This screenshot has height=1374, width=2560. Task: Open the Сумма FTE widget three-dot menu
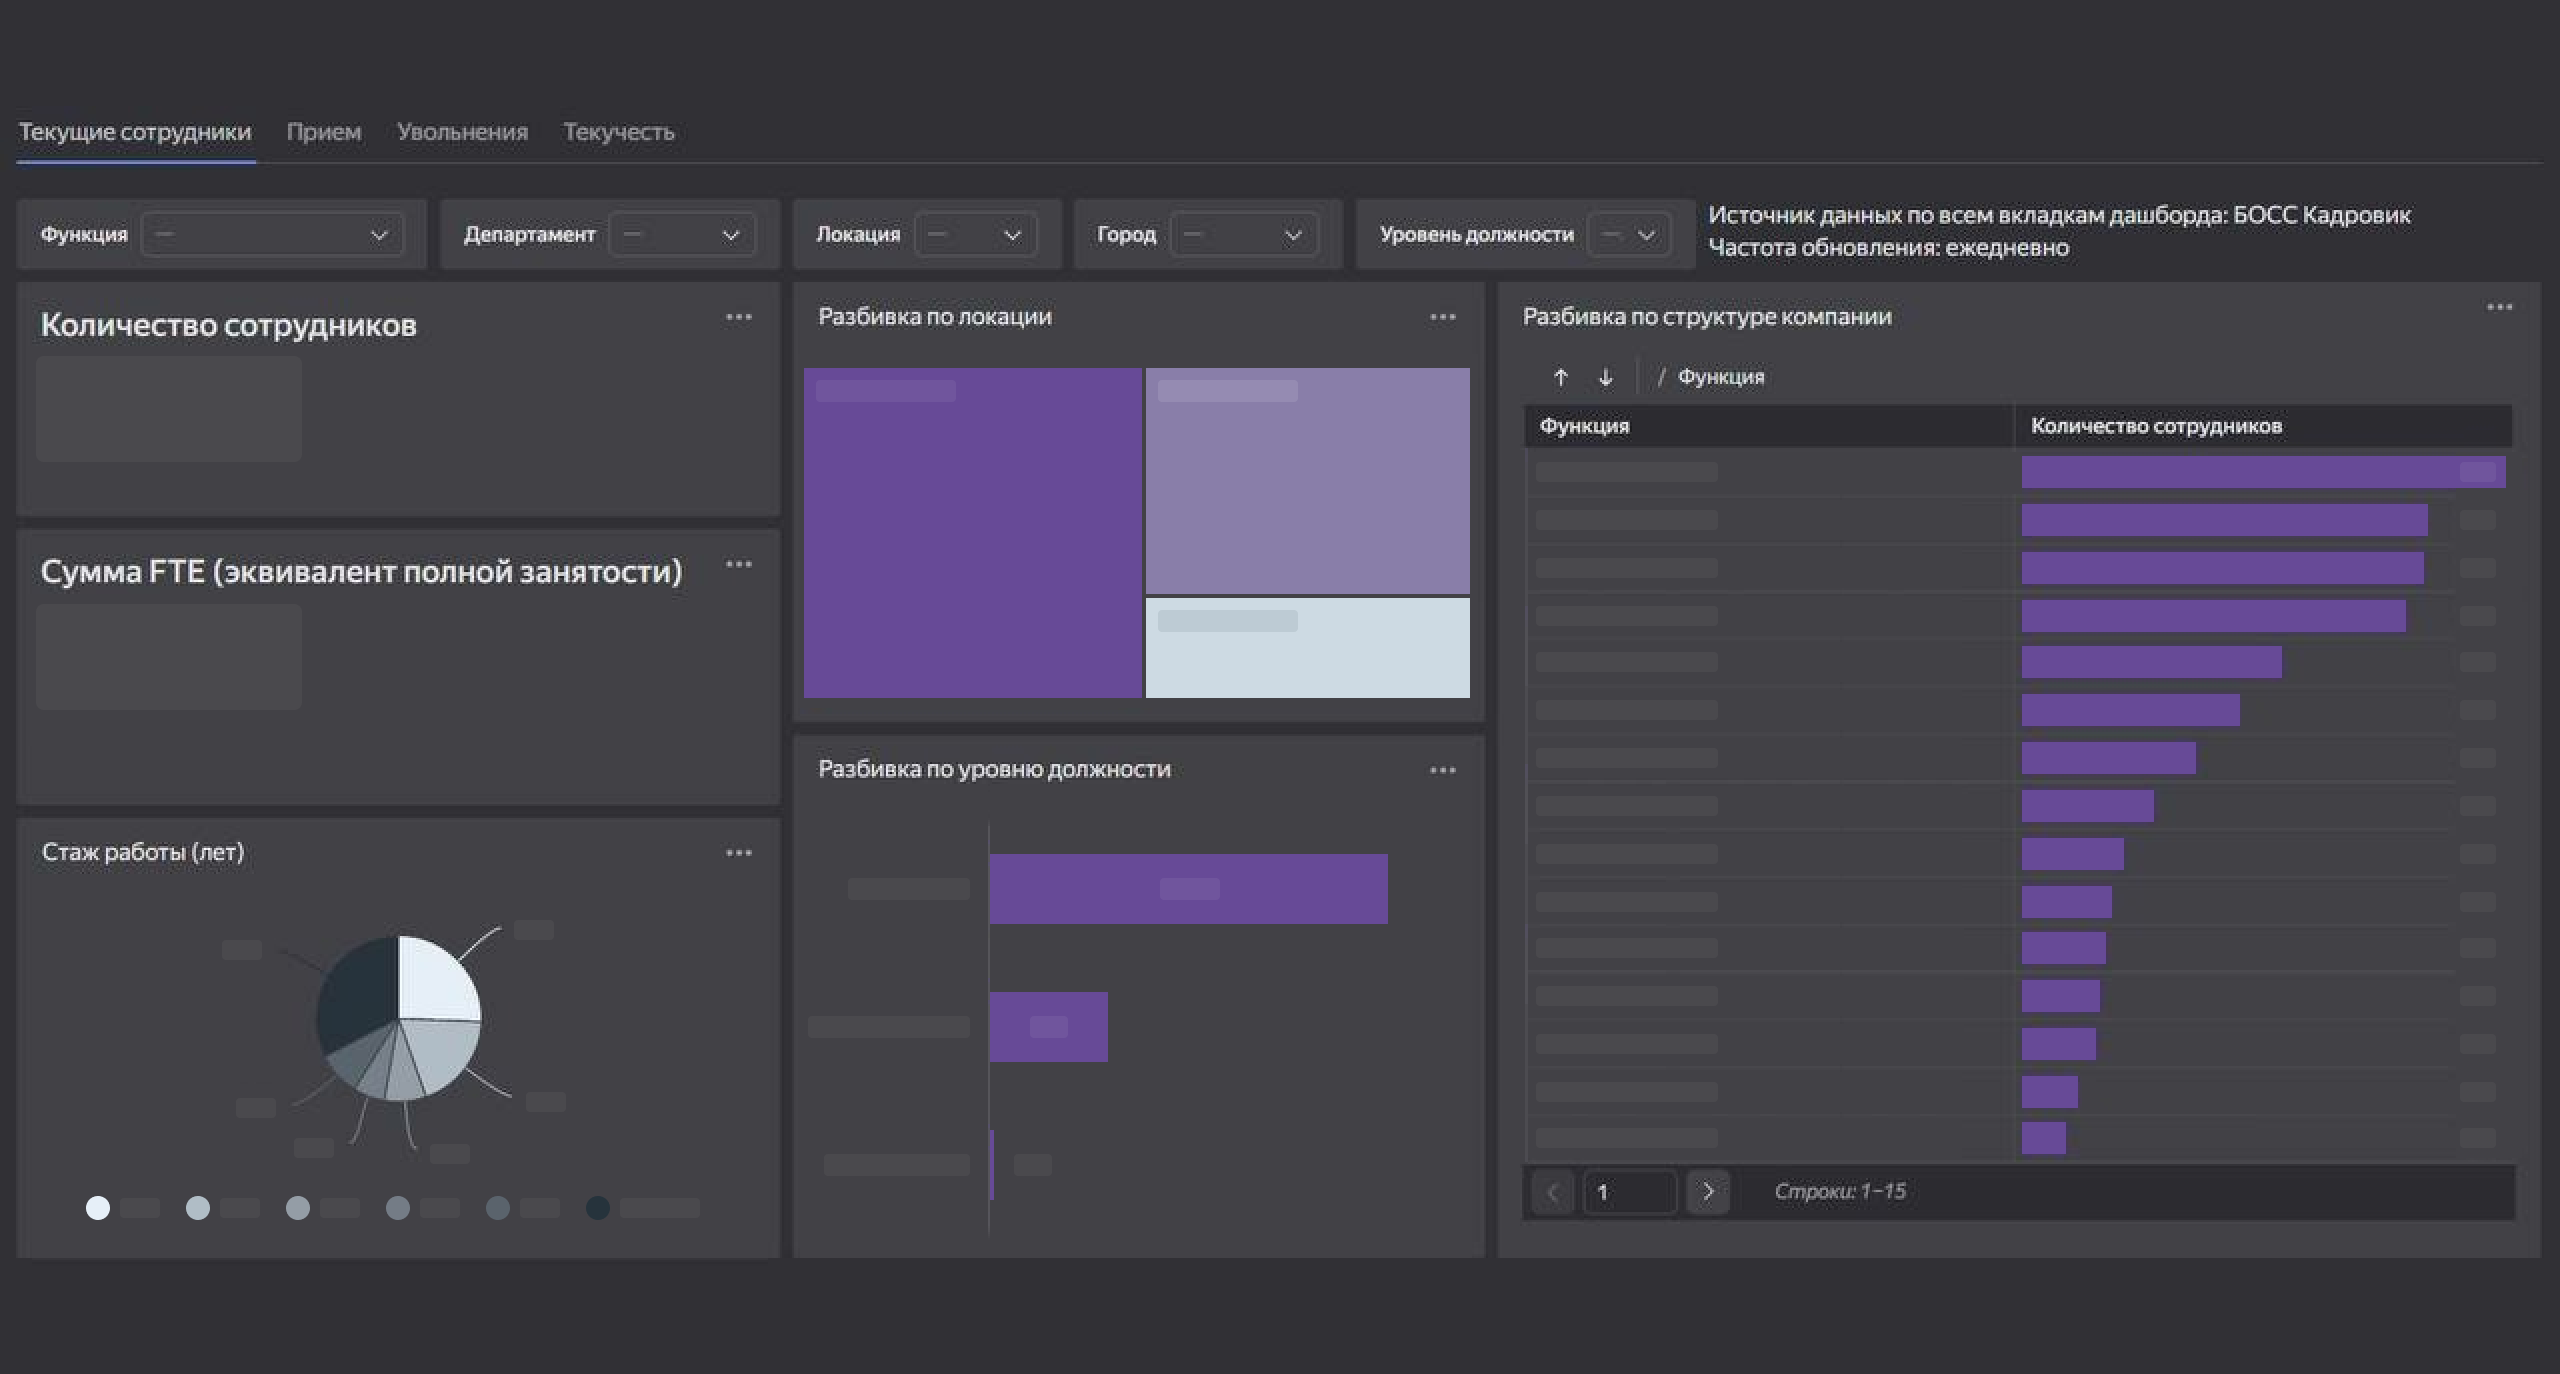pyautogui.click(x=739, y=564)
